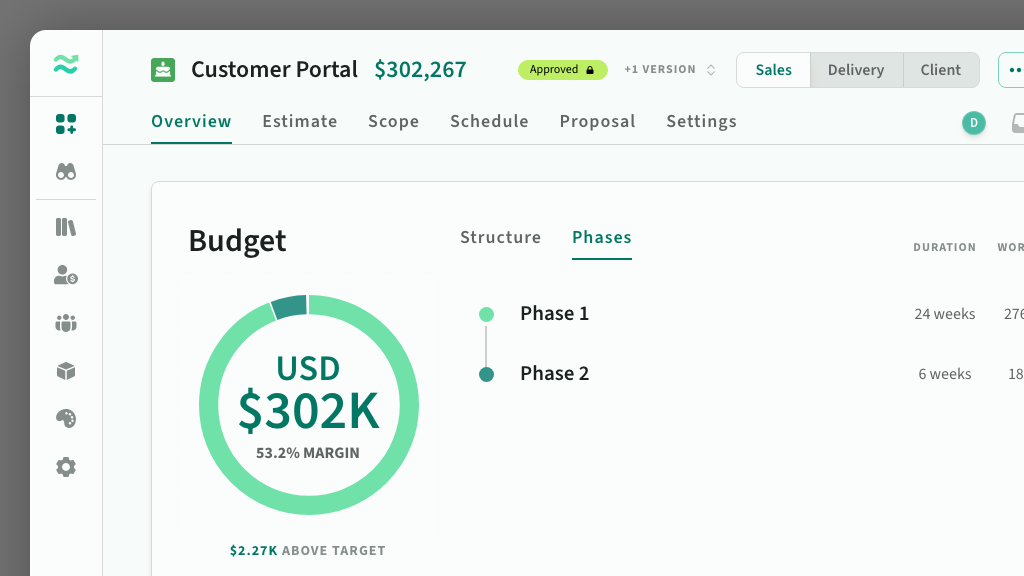Go to the Estimate tab
The image size is (1024, 576).
click(300, 121)
